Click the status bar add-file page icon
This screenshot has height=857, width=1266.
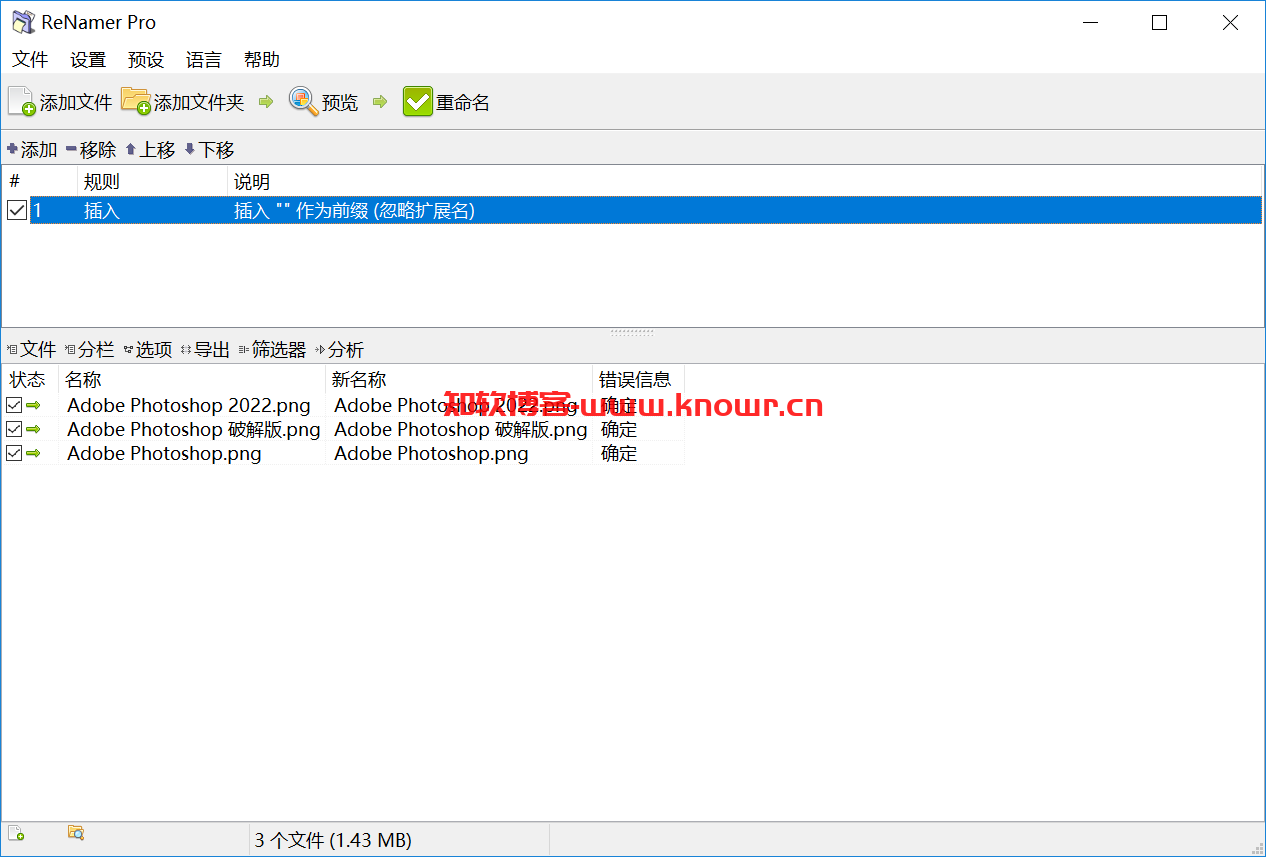16,833
